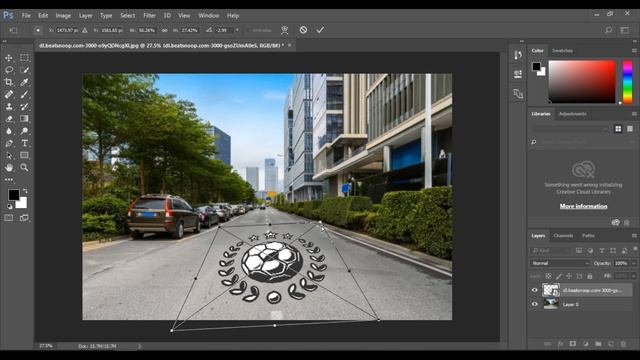
Task: Toggle the layer filter switch in the Layers panel
Action: [x=634, y=250]
